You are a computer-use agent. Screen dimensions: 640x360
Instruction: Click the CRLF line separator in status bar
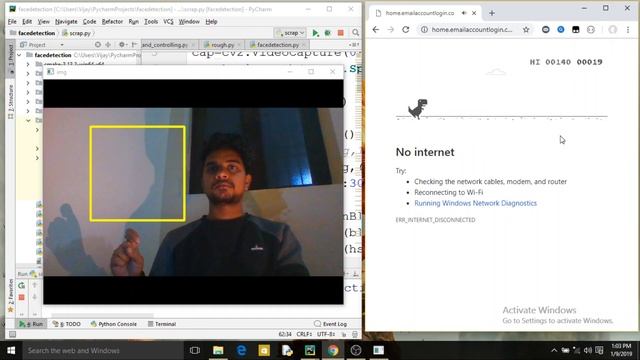coord(304,334)
